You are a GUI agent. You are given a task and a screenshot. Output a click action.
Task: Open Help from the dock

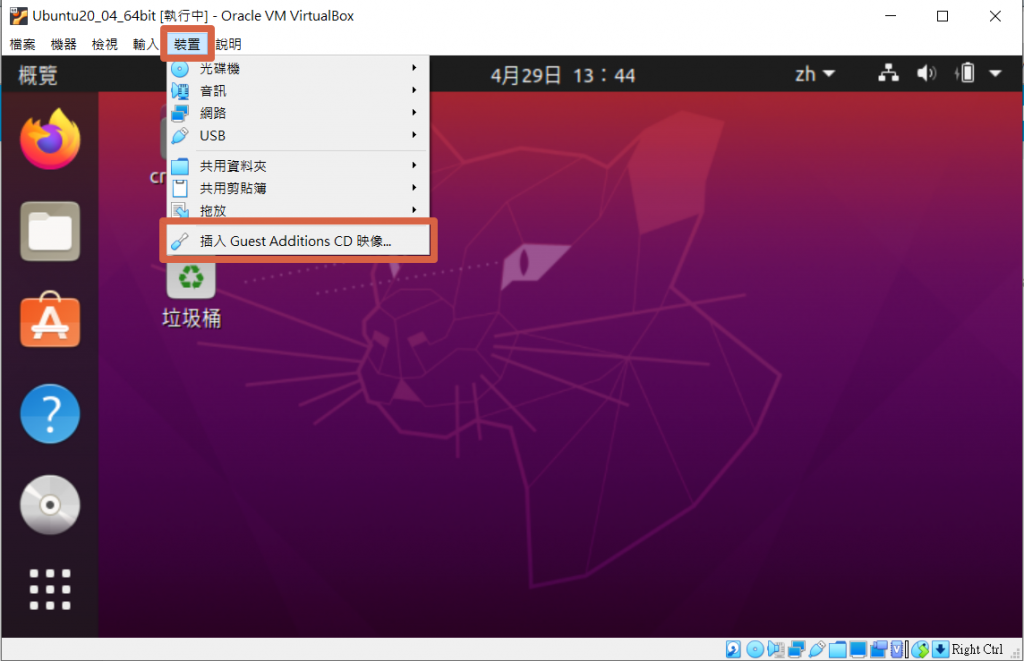pos(50,413)
